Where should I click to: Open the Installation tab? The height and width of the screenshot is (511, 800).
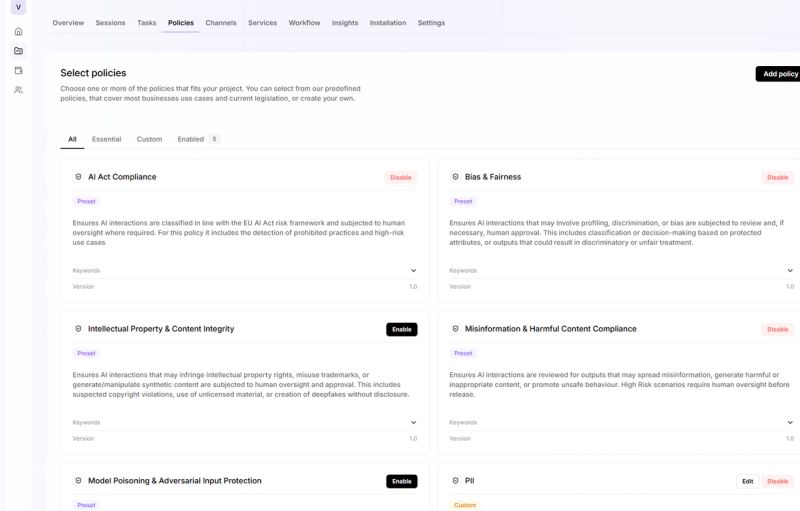(388, 23)
